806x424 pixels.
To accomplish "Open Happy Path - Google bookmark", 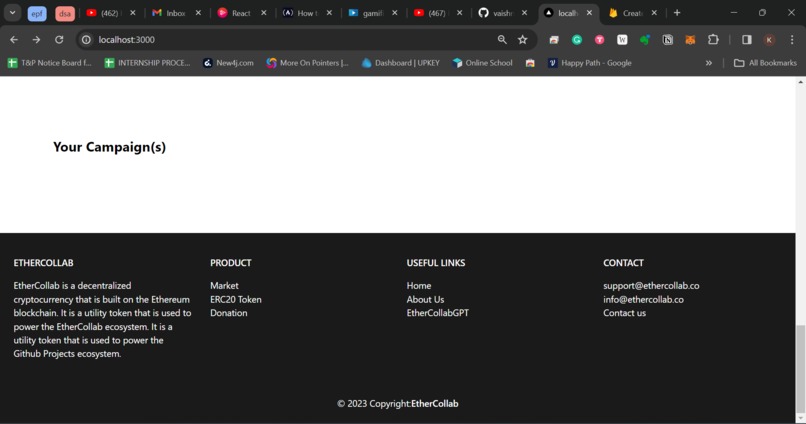I will 590,63.
